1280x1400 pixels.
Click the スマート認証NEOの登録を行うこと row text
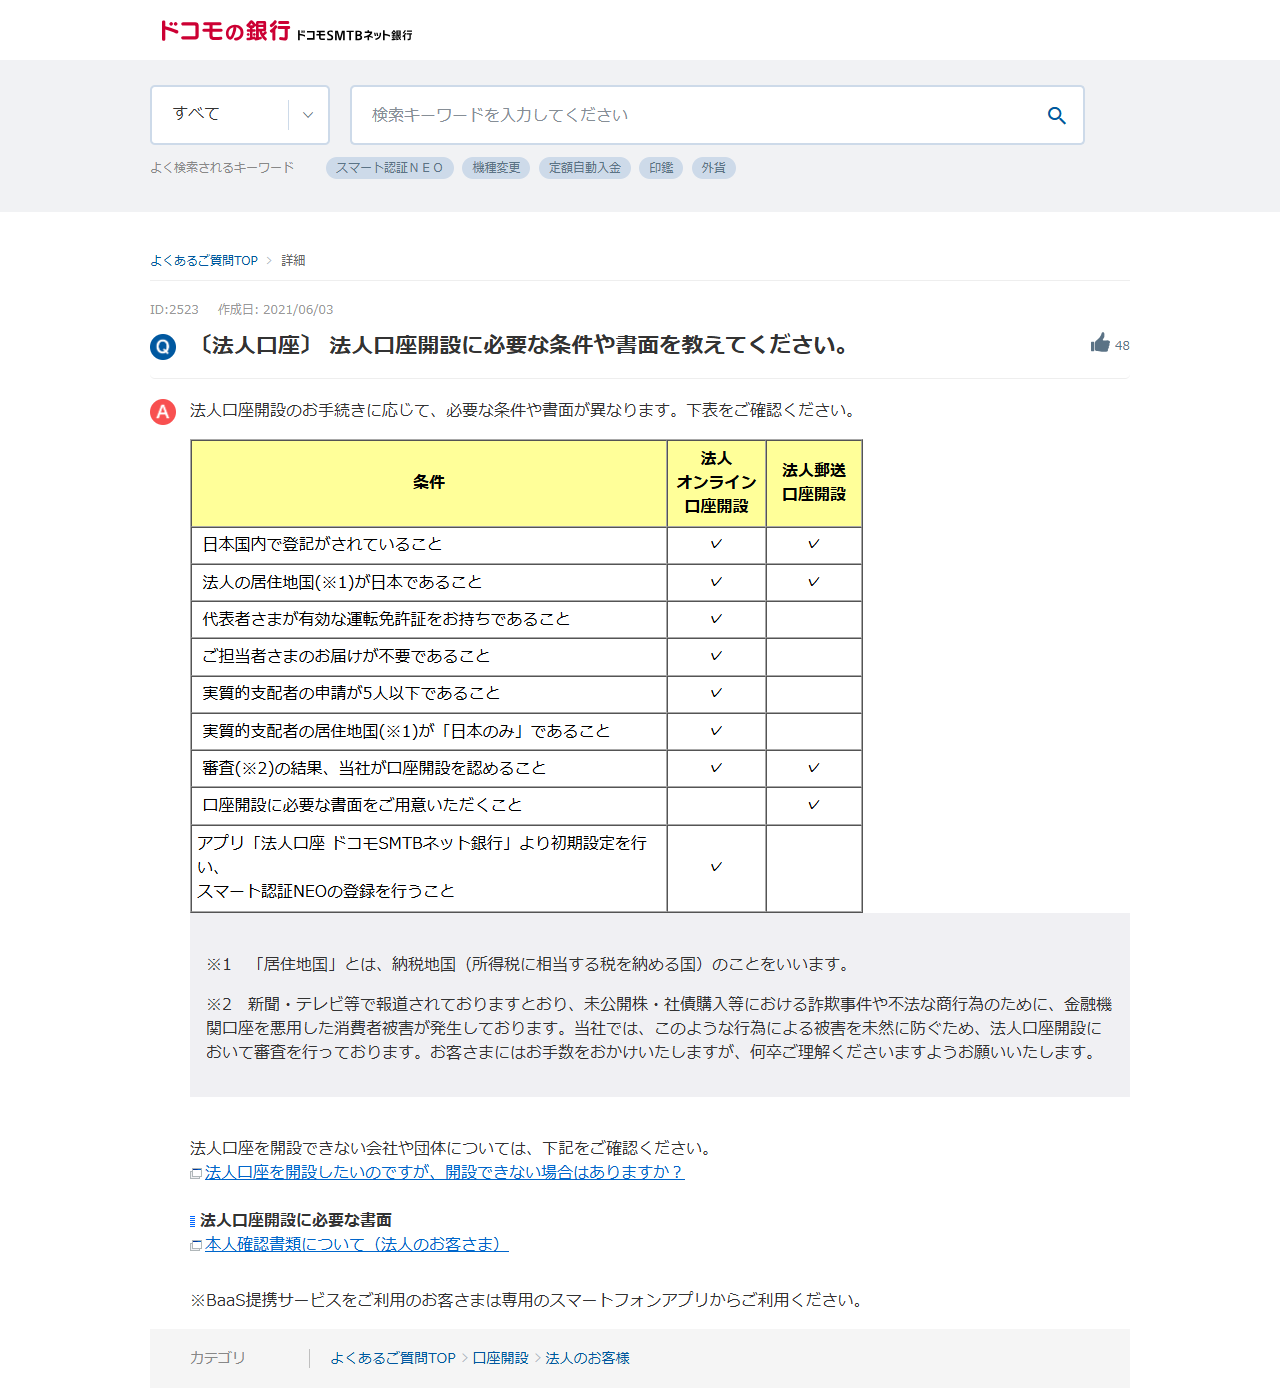click(x=326, y=891)
